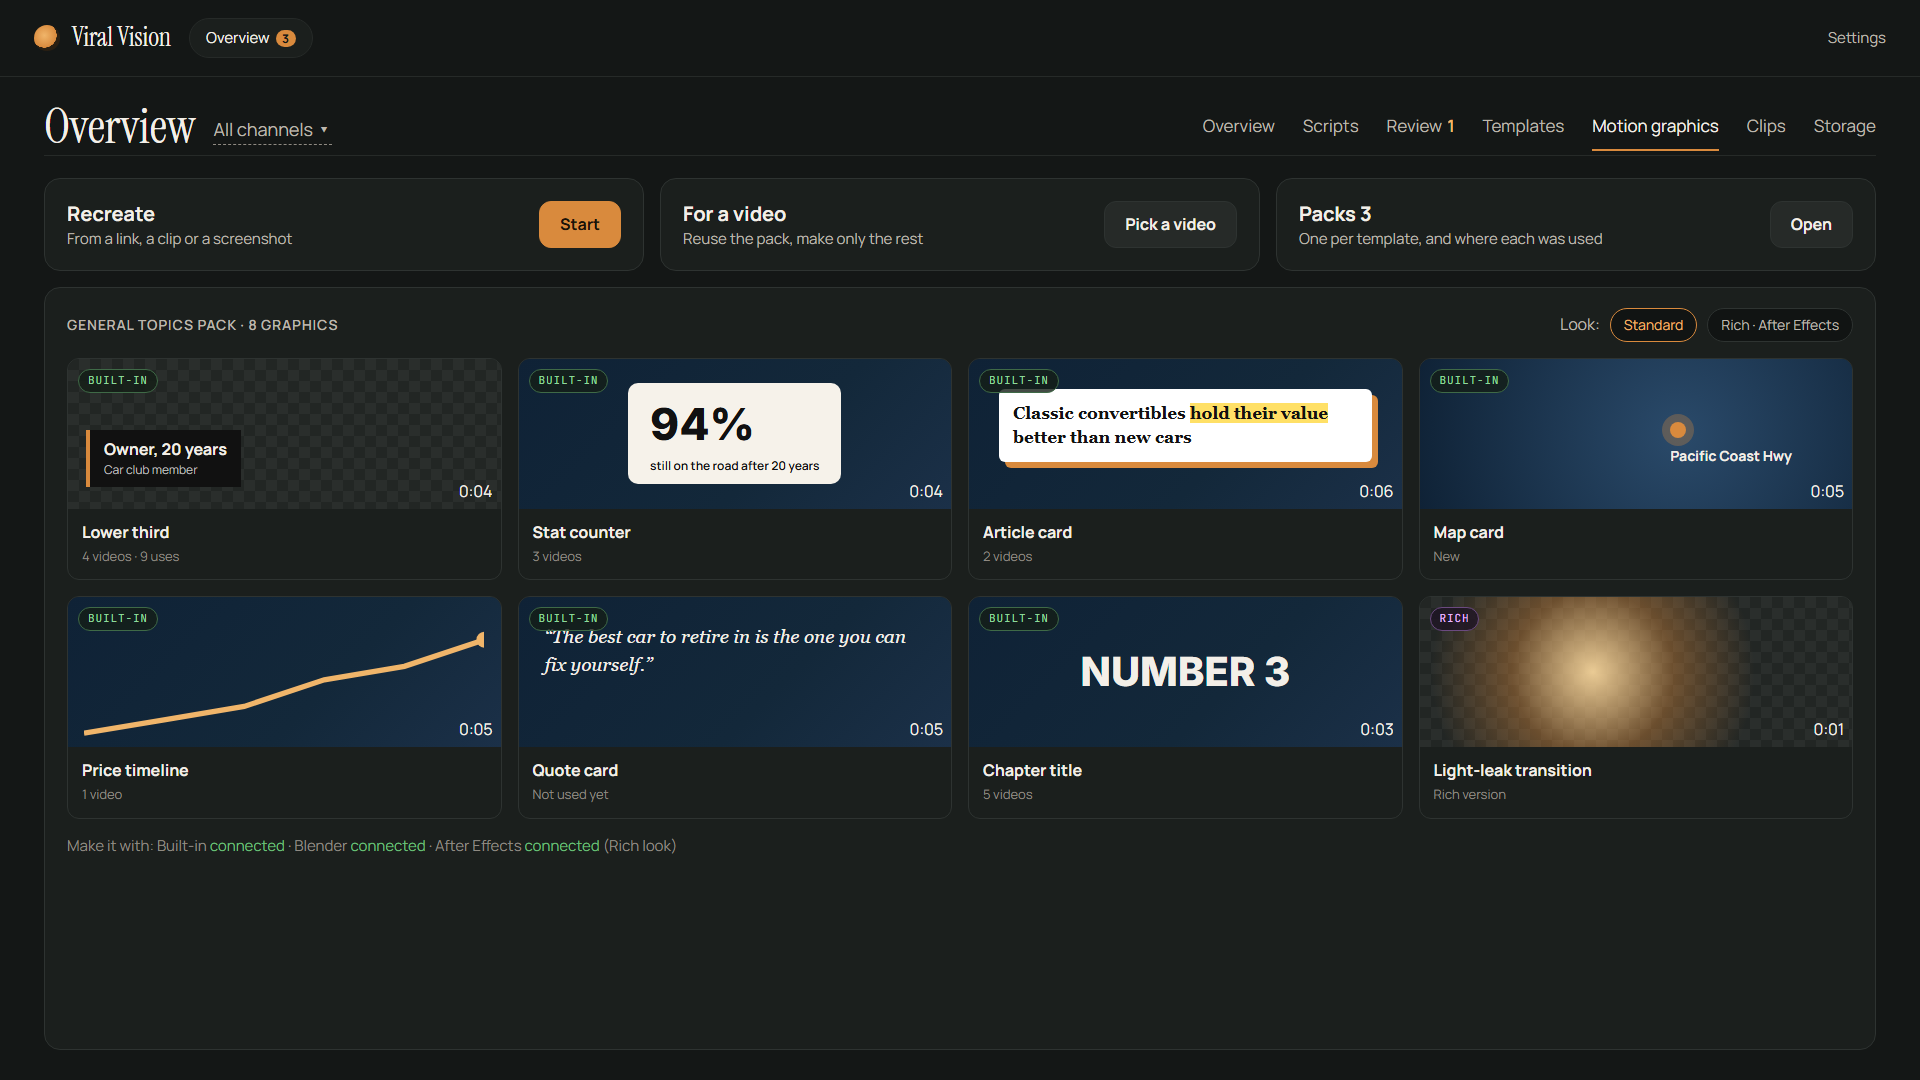Open the Clips tab
This screenshot has width=1920, height=1080.
pos(1765,126)
